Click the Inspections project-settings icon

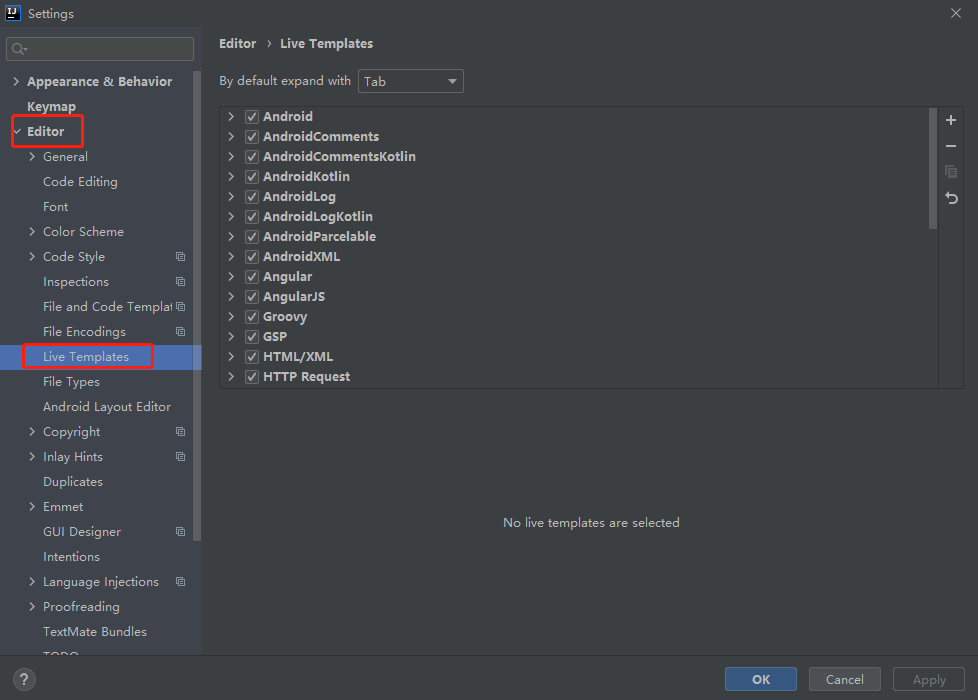coord(180,282)
